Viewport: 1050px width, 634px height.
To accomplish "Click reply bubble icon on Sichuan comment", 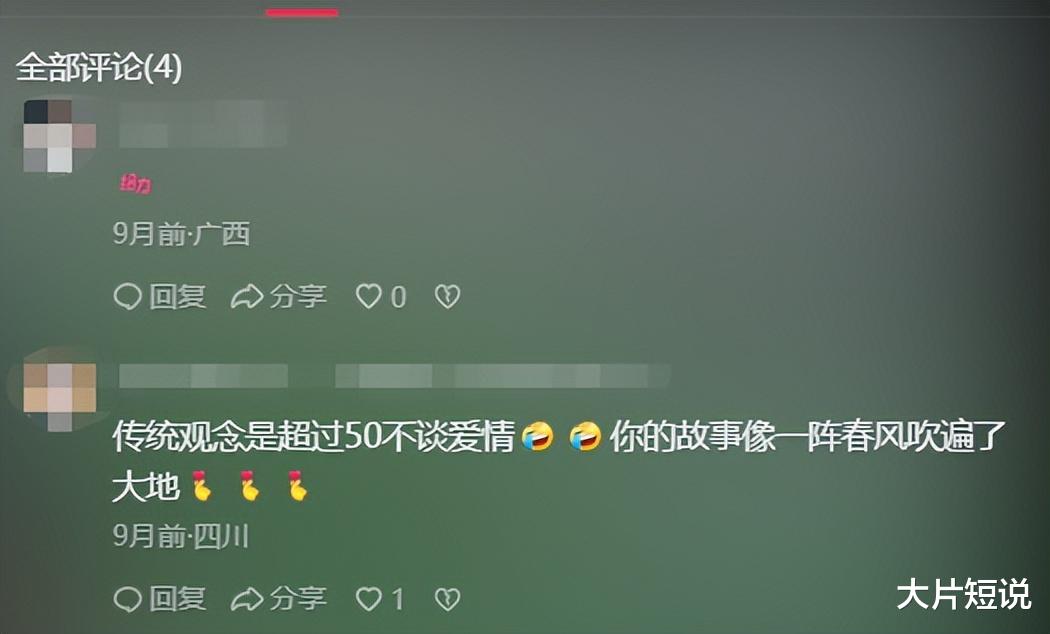I will [127, 599].
